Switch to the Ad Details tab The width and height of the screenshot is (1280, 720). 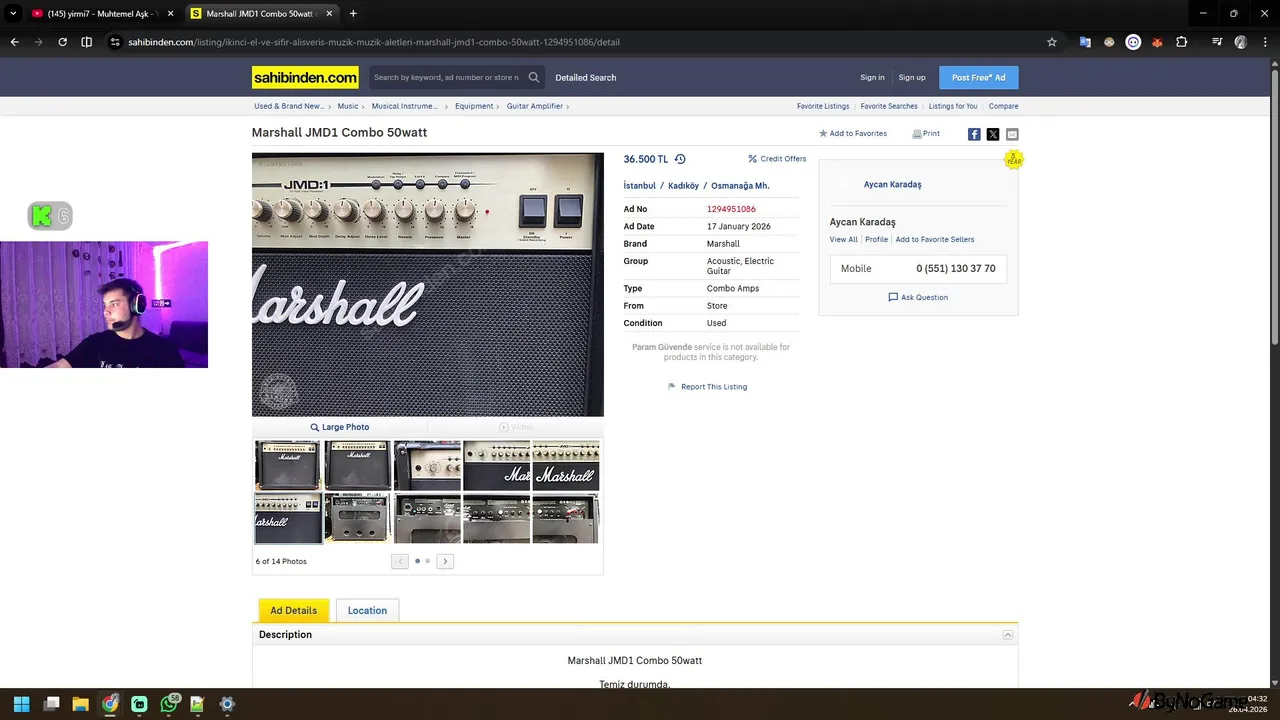[x=293, y=610]
